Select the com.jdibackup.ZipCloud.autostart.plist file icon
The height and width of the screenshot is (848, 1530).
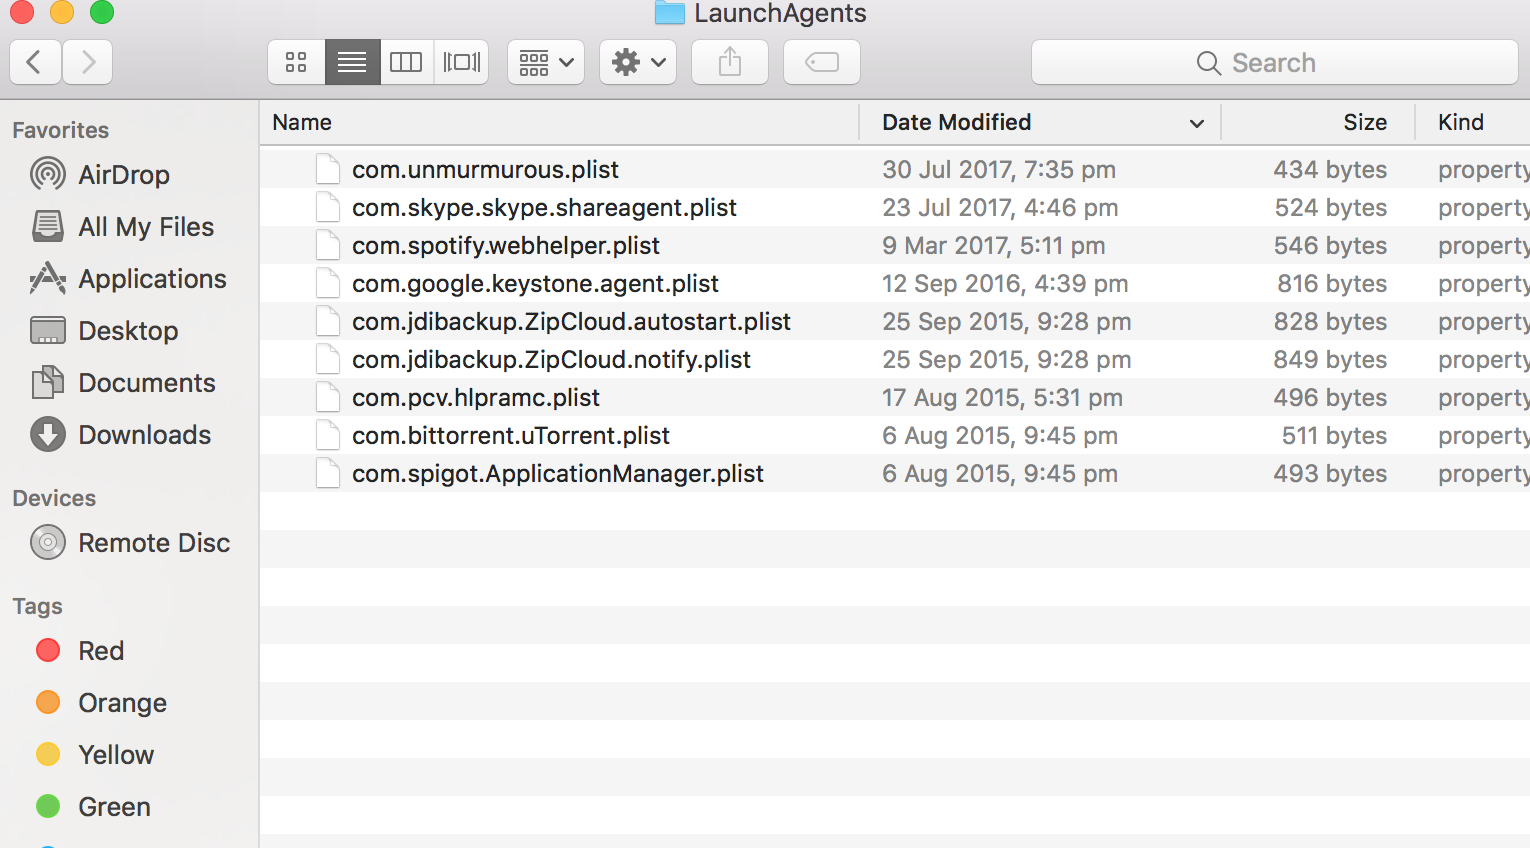click(x=328, y=321)
